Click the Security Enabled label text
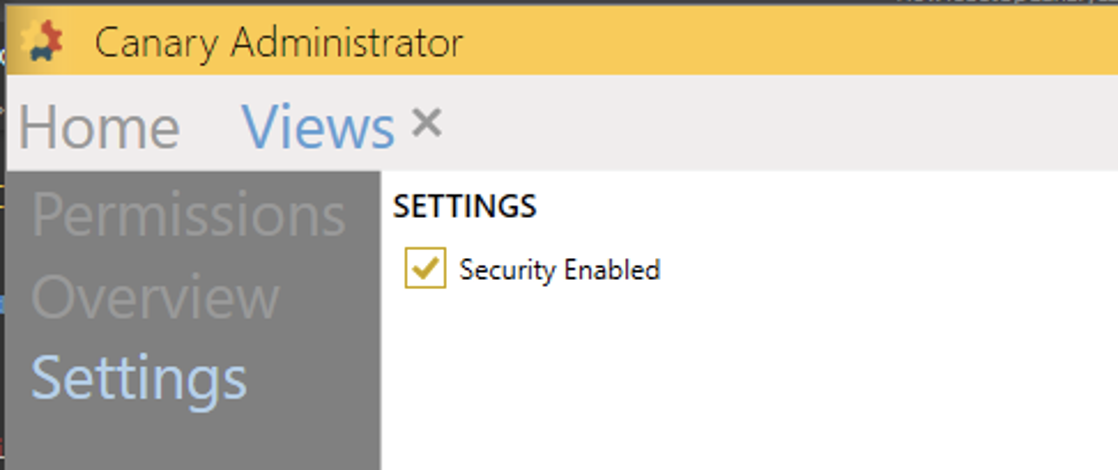 click(x=559, y=270)
